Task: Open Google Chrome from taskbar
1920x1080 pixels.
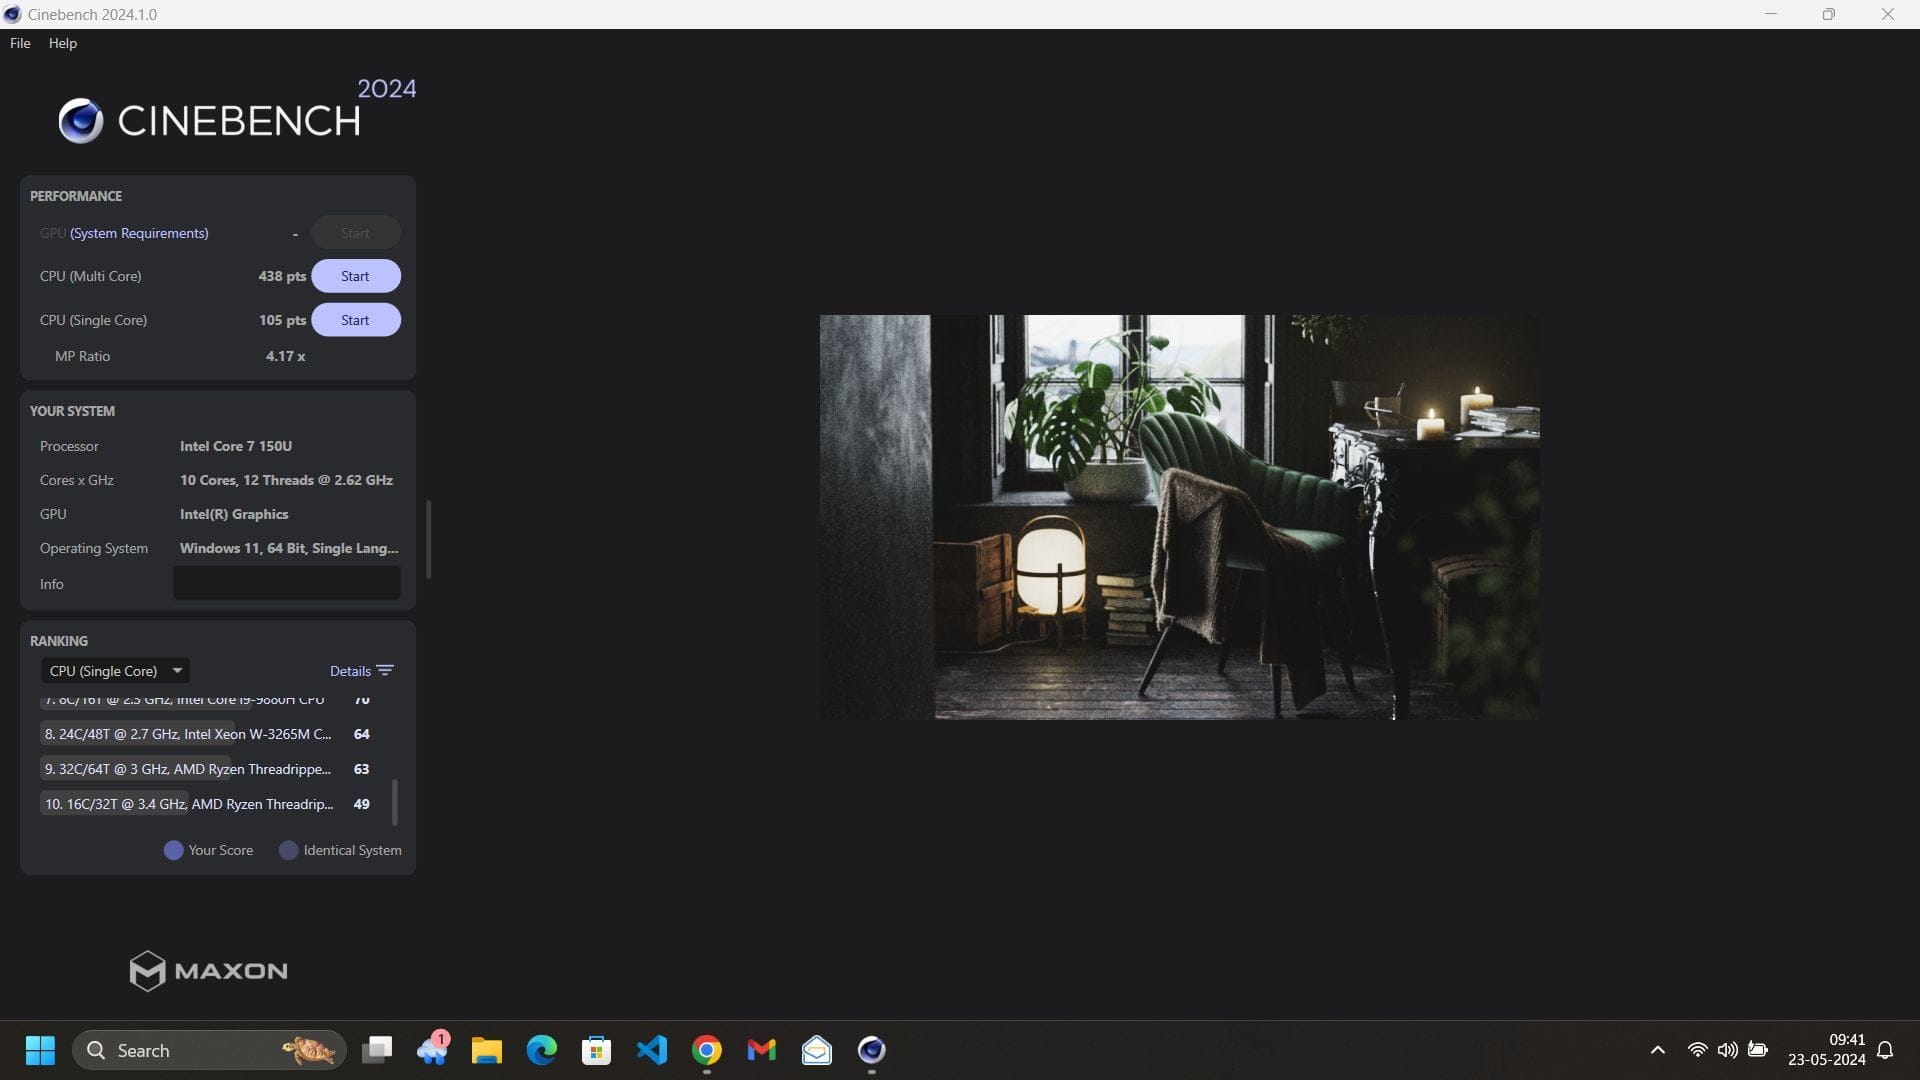Action: click(x=707, y=1050)
